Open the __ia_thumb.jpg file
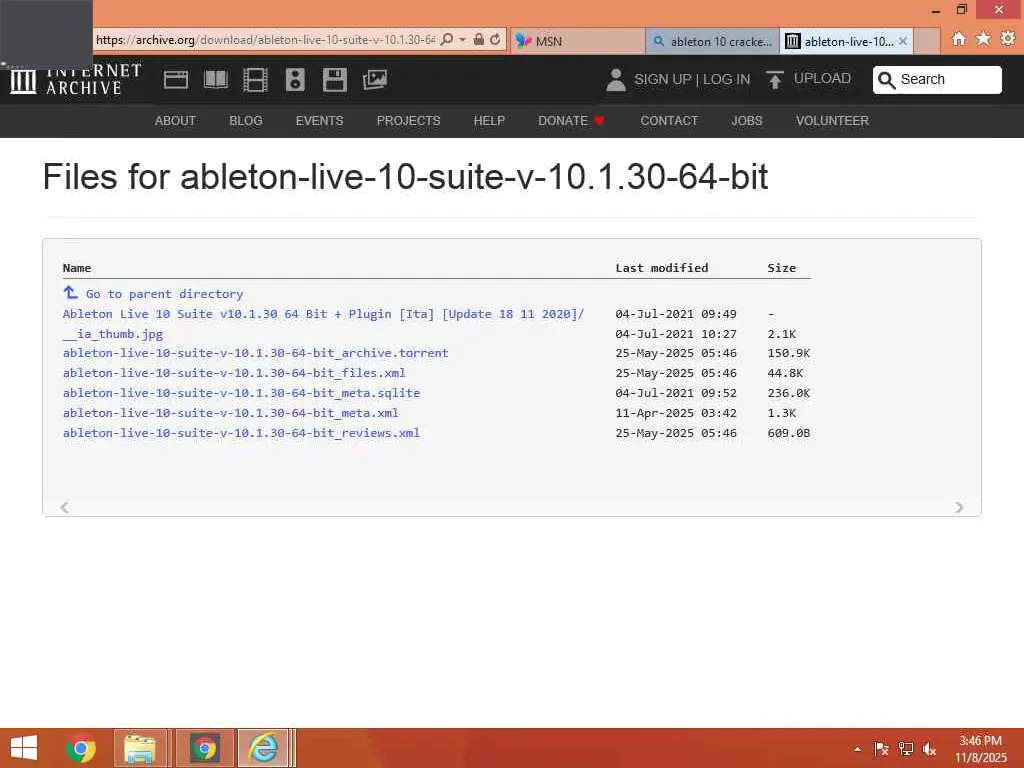The width and height of the screenshot is (1024, 768). 113,334
